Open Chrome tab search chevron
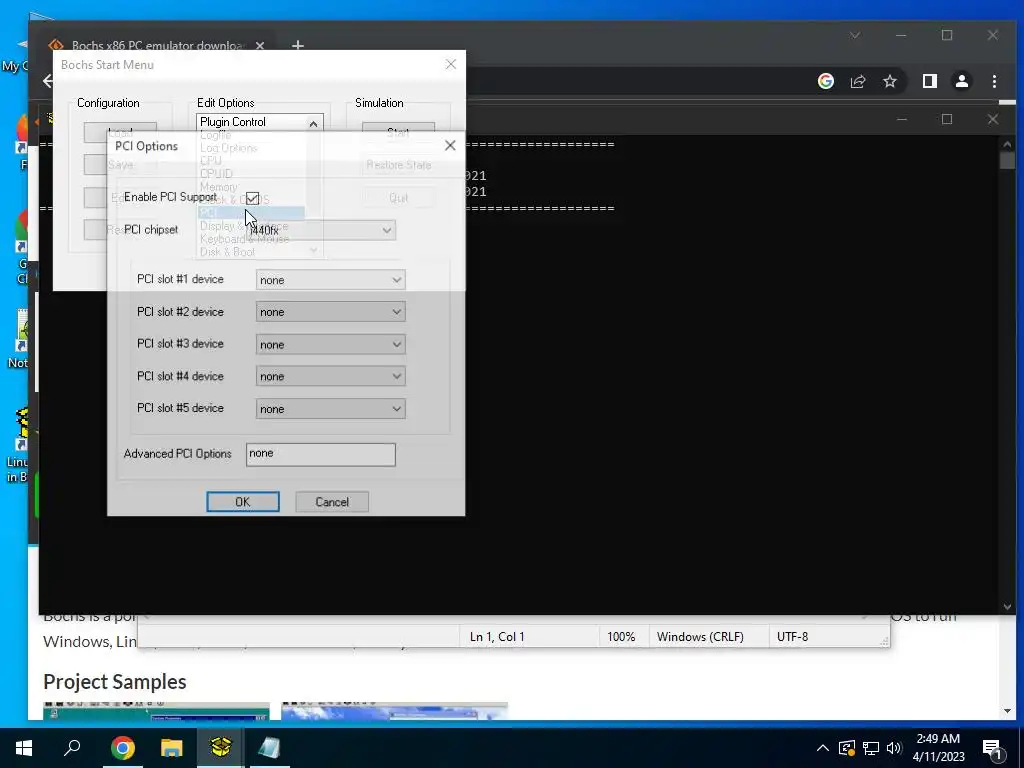This screenshot has width=1024, height=768. click(855, 35)
